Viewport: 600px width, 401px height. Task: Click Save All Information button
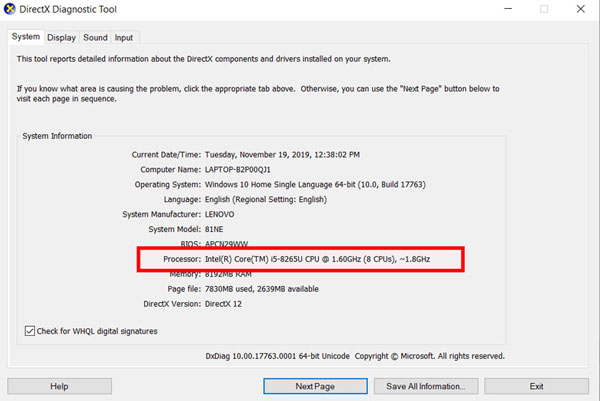tap(426, 386)
